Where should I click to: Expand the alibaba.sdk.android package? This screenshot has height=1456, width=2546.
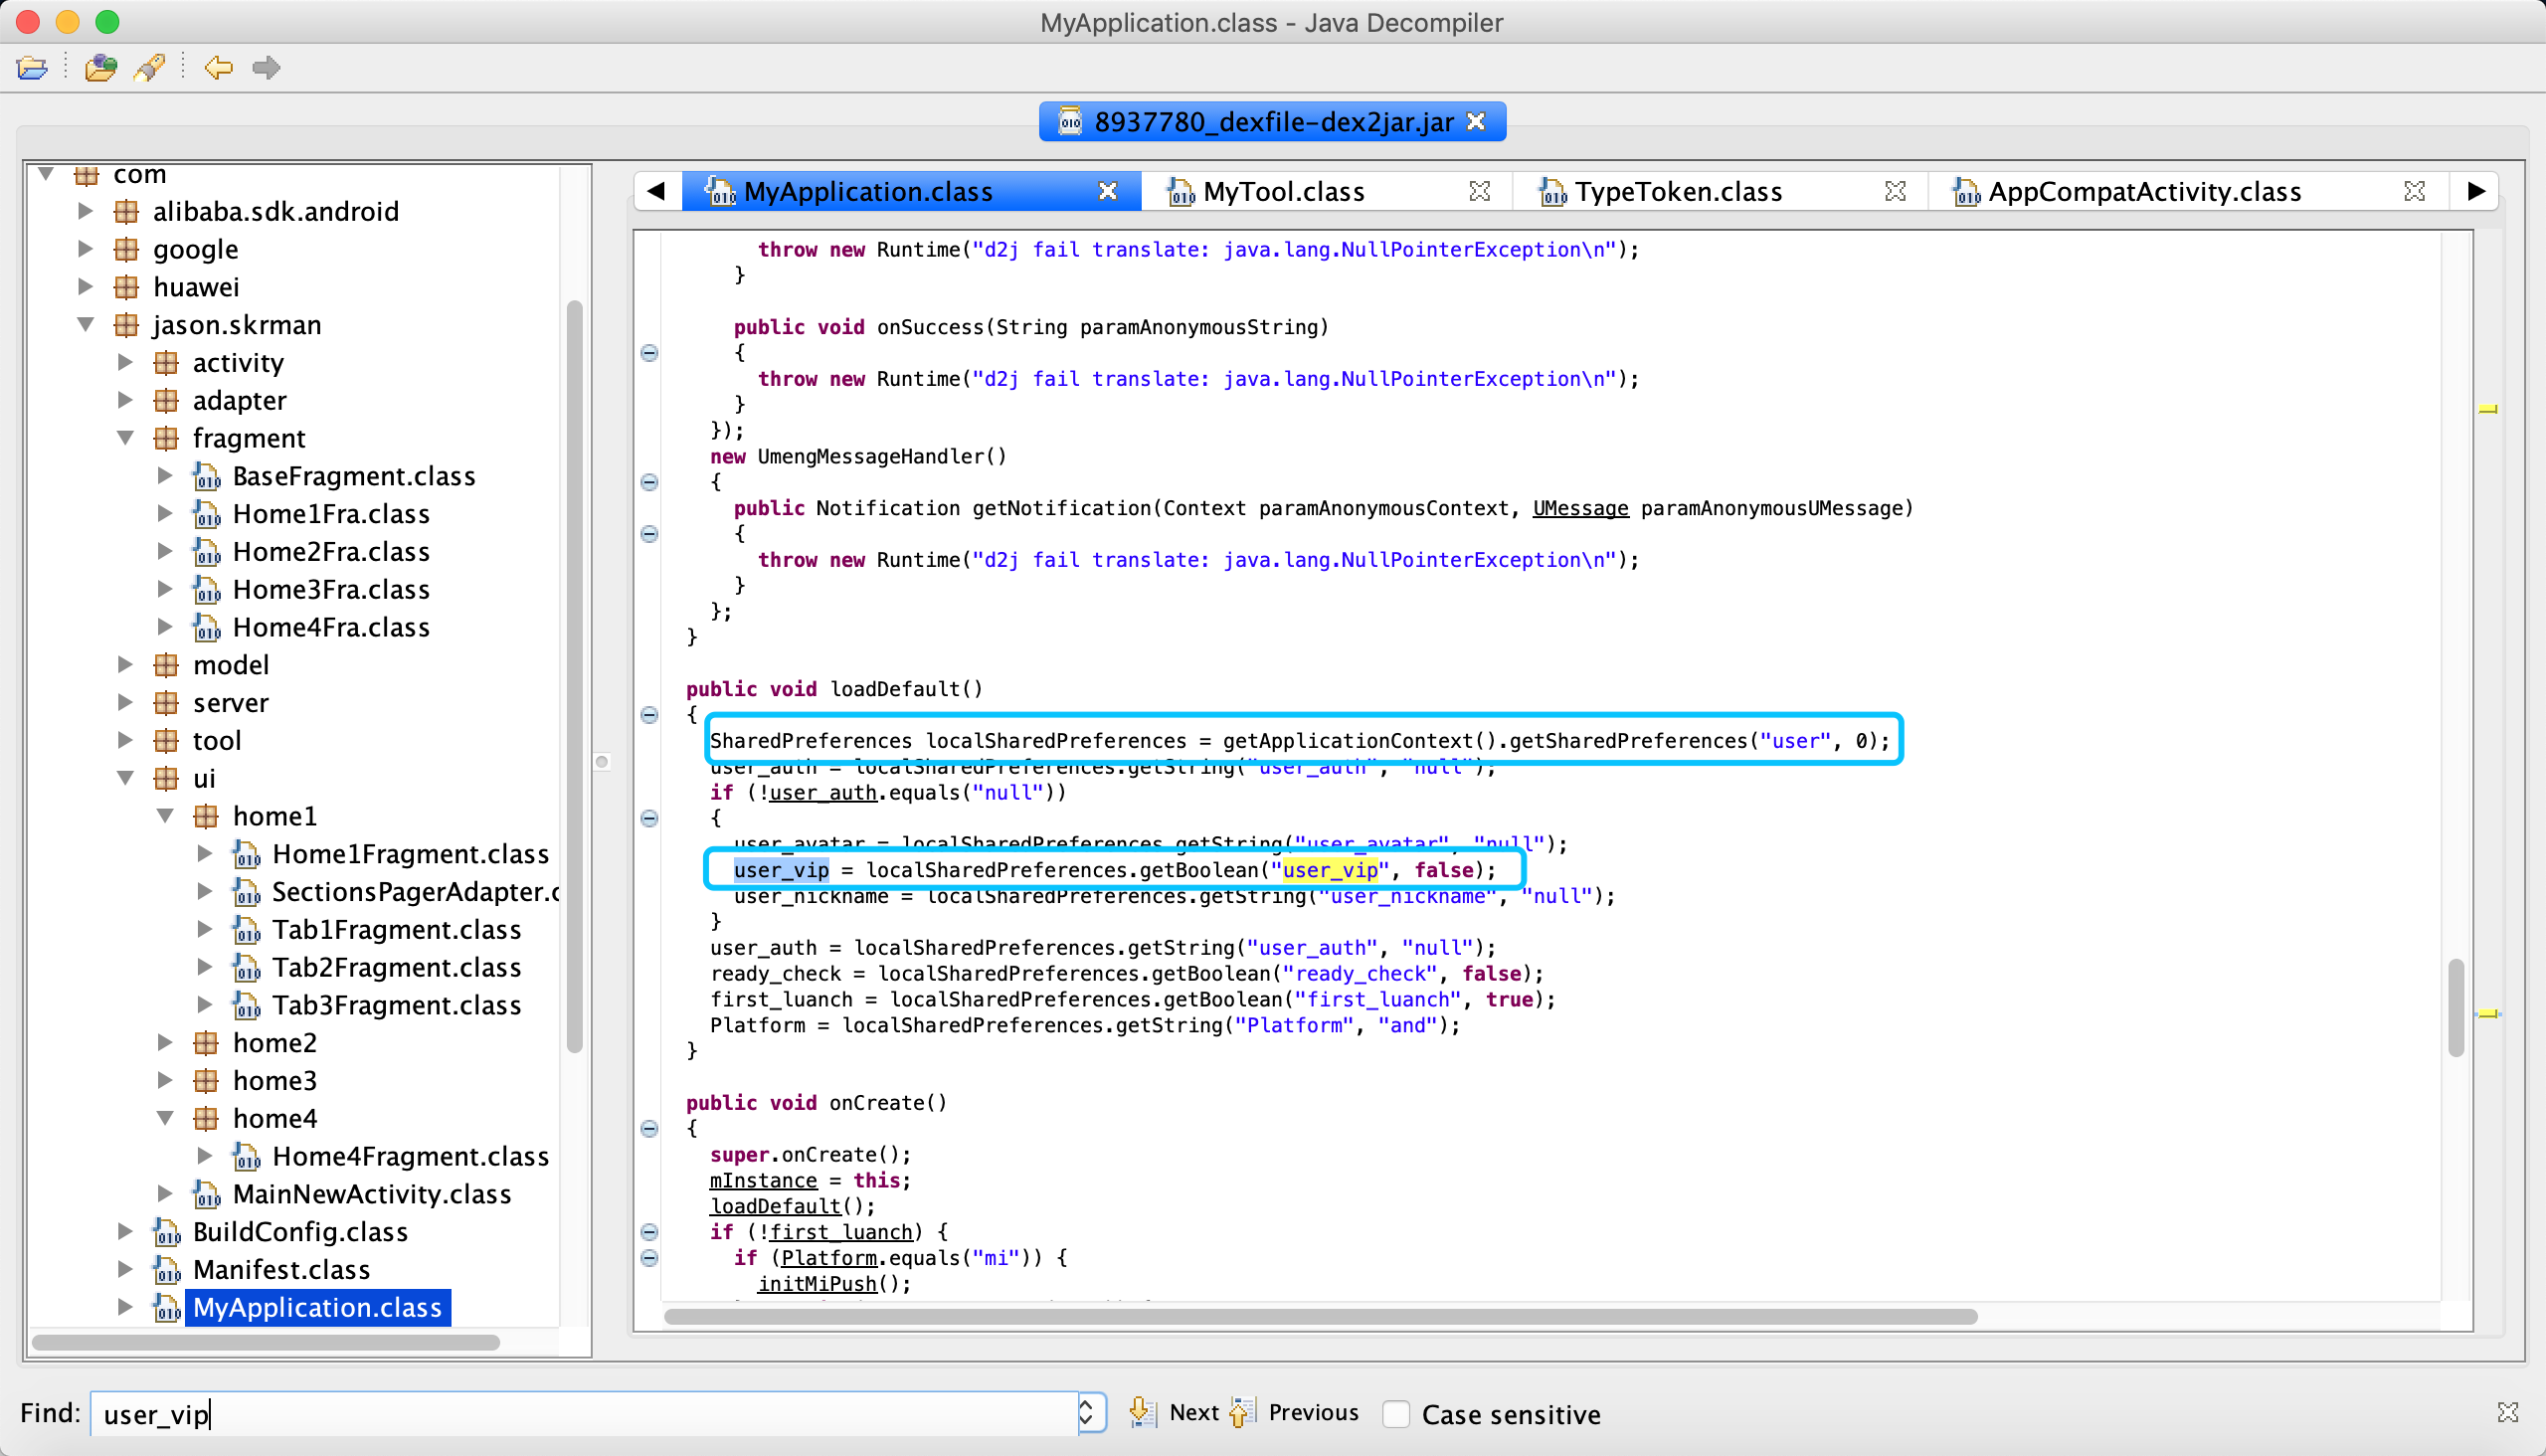[86, 211]
